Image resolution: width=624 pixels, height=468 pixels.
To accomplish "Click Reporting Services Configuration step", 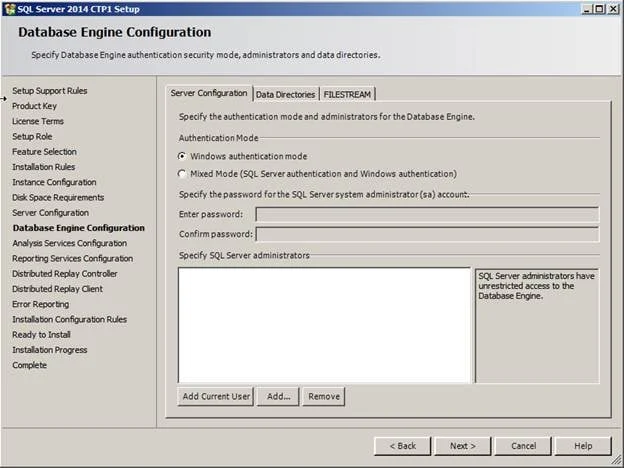I will (73, 258).
